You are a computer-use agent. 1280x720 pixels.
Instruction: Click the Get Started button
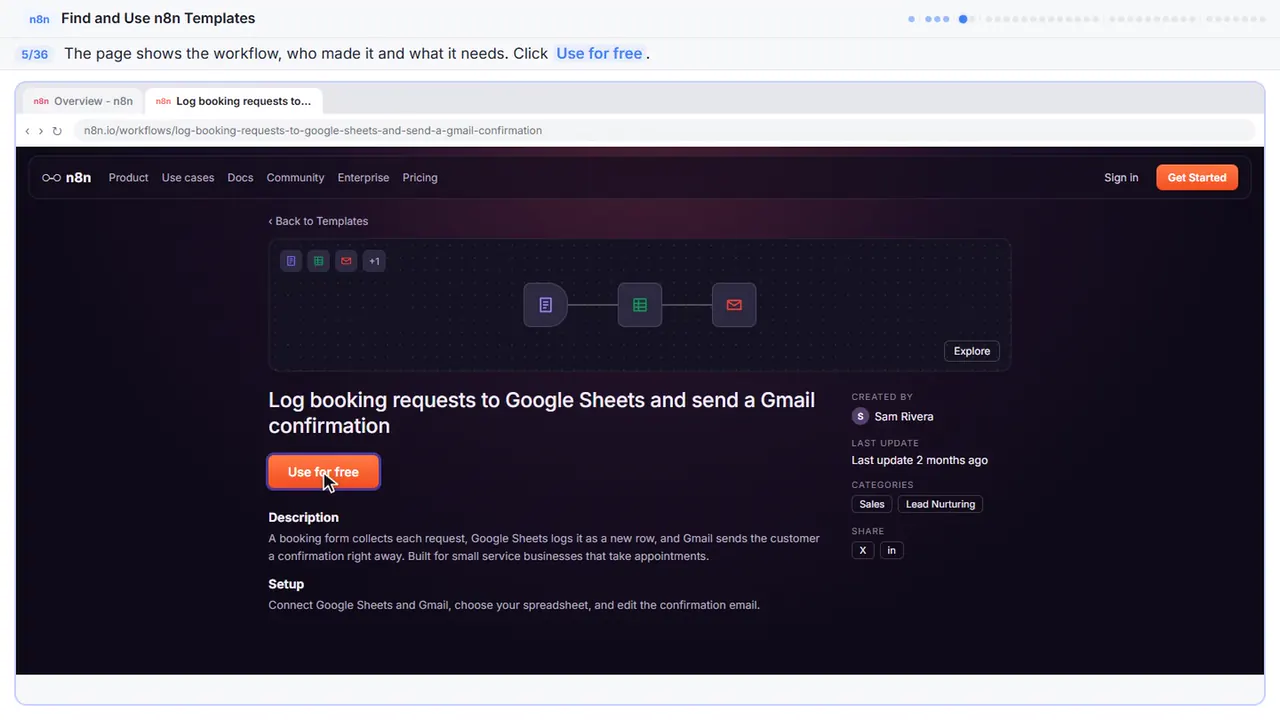(1197, 177)
